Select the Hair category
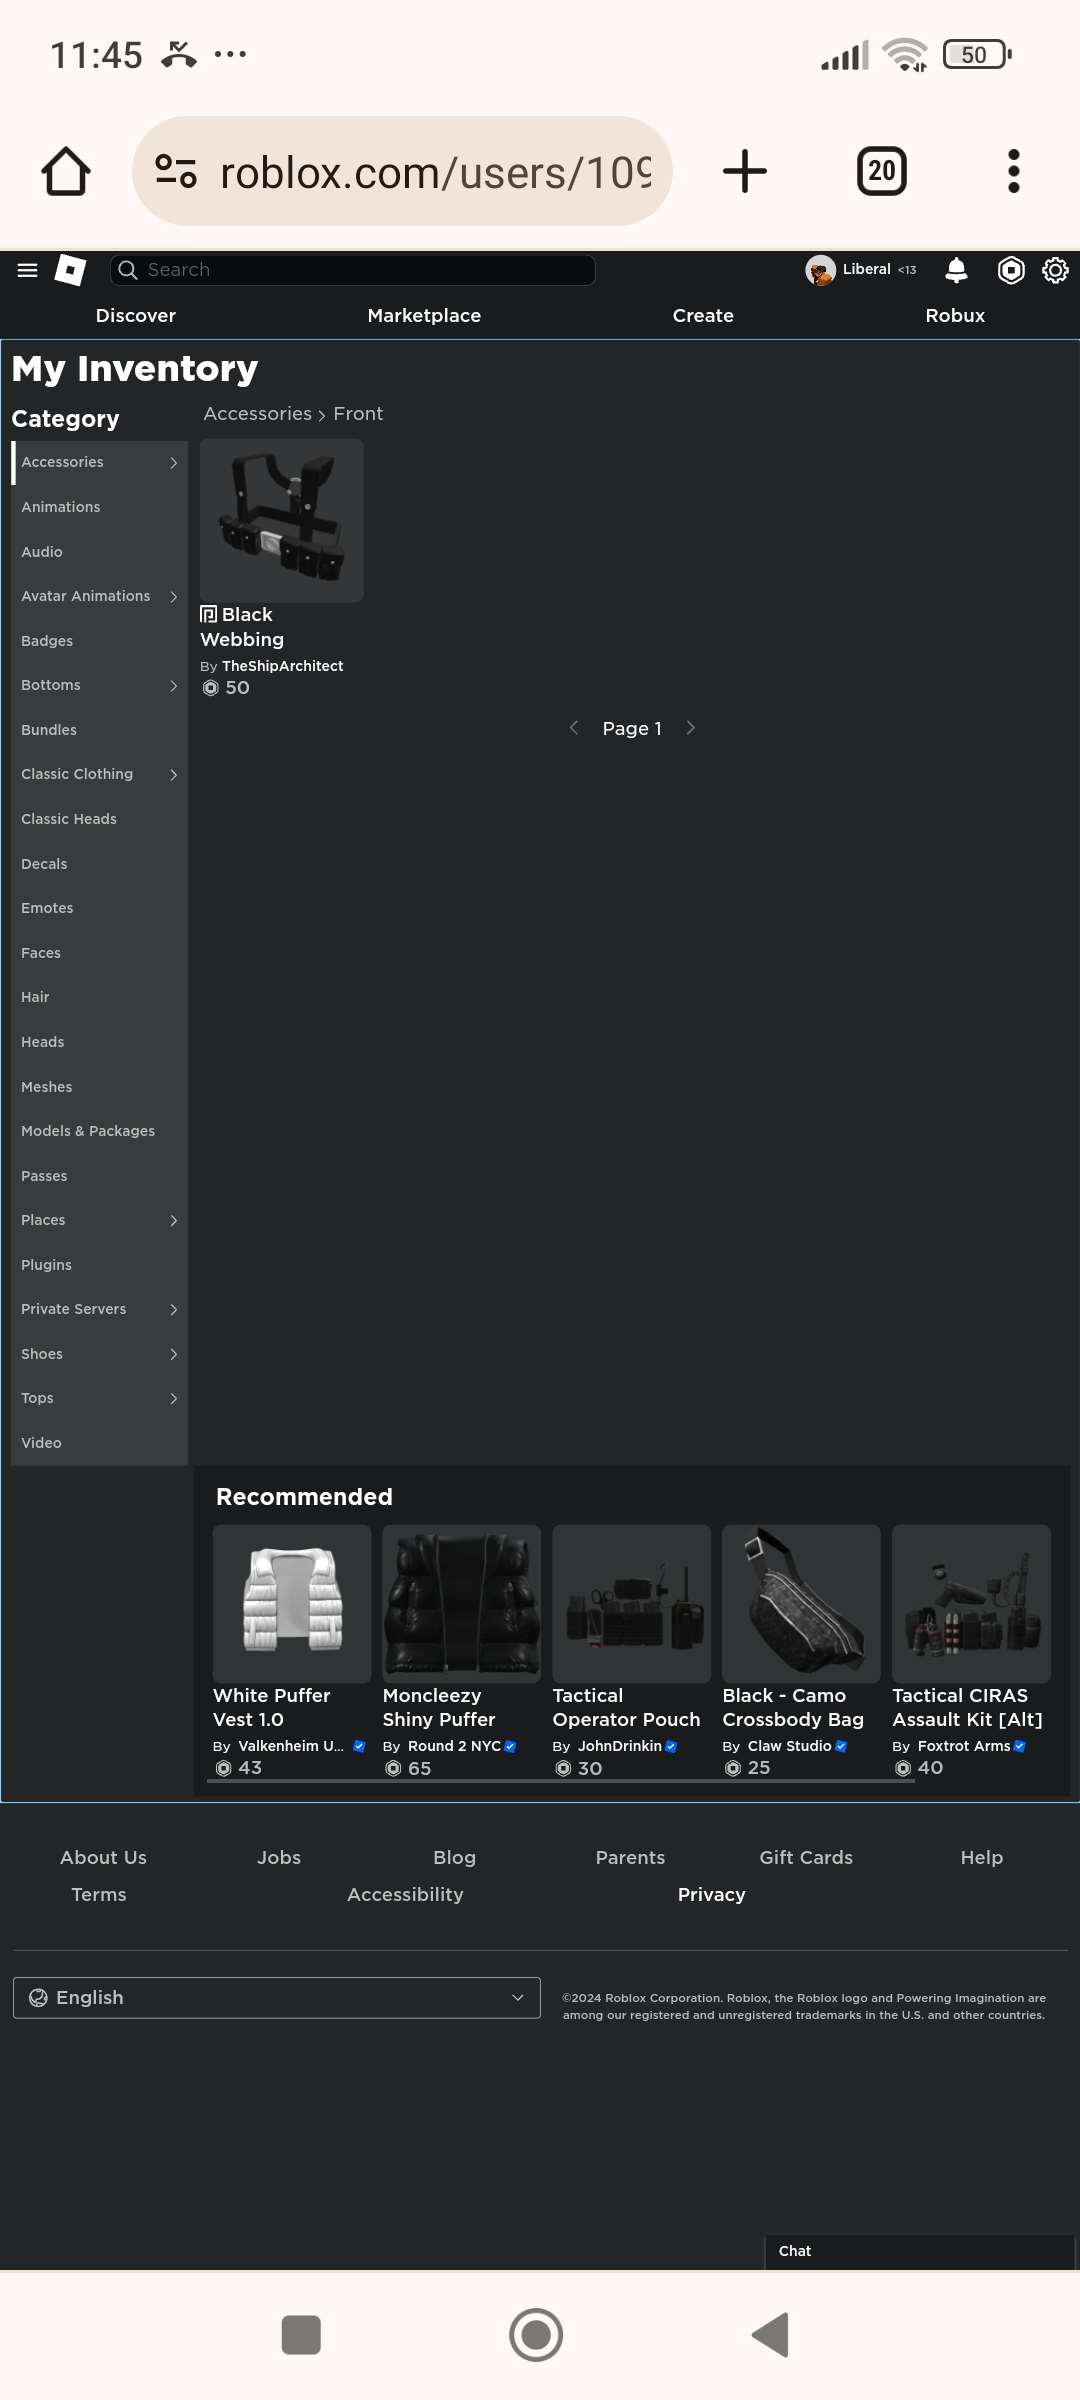The height and width of the screenshot is (2400, 1080). [99, 998]
